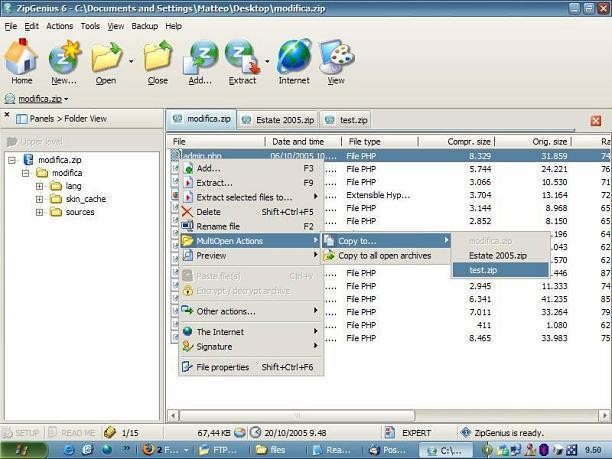The image size is (612, 459).
Task: Choose Rename file in context menu
Action: (x=251, y=226)
